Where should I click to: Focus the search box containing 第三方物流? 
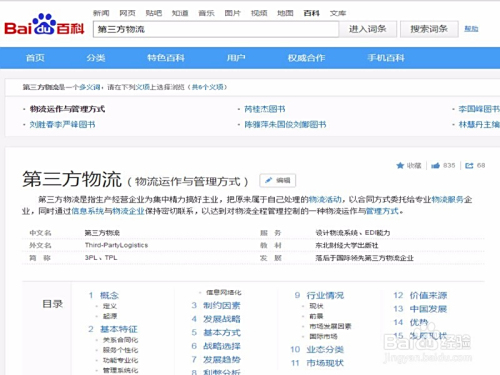216,29
